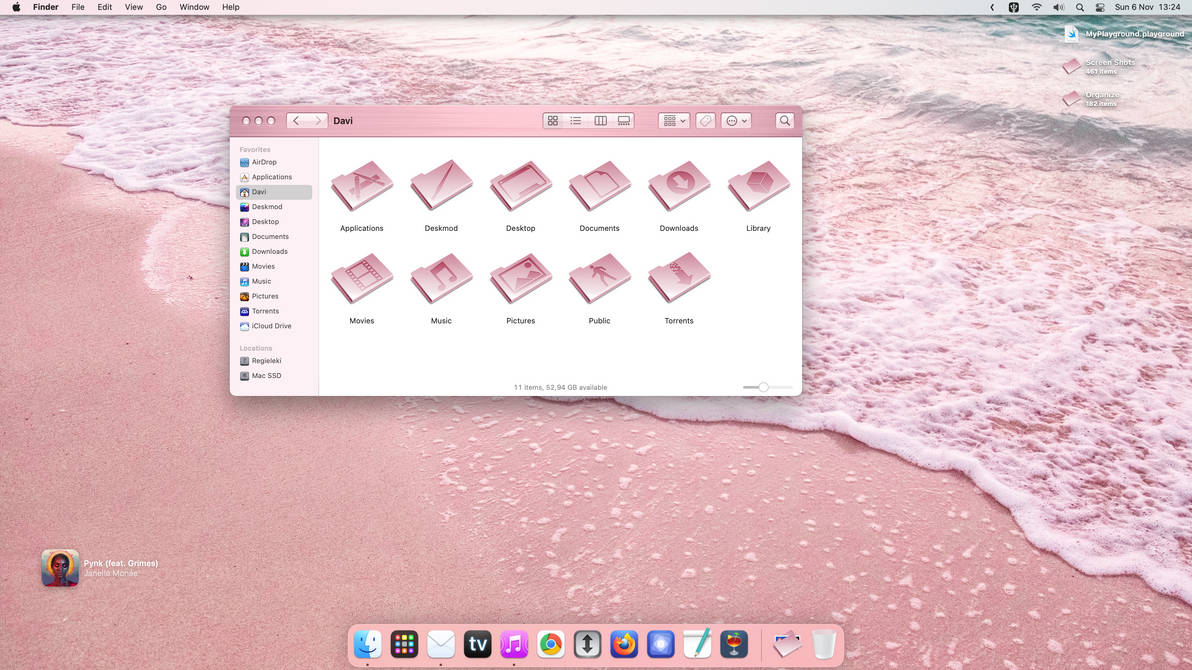The width and height of the screenshot is (1192, 670).
Task: Select Regieleki under Locations
Action: [274, 361]
